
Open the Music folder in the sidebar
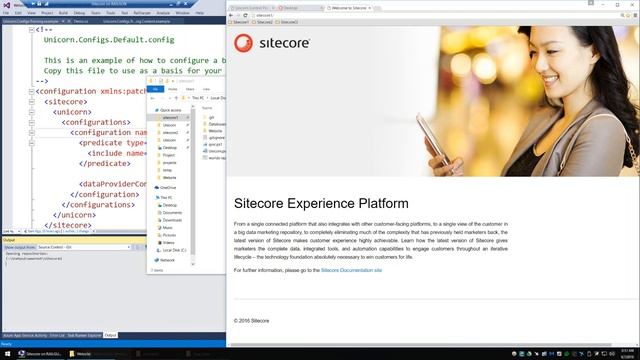[x=165, y=228]
